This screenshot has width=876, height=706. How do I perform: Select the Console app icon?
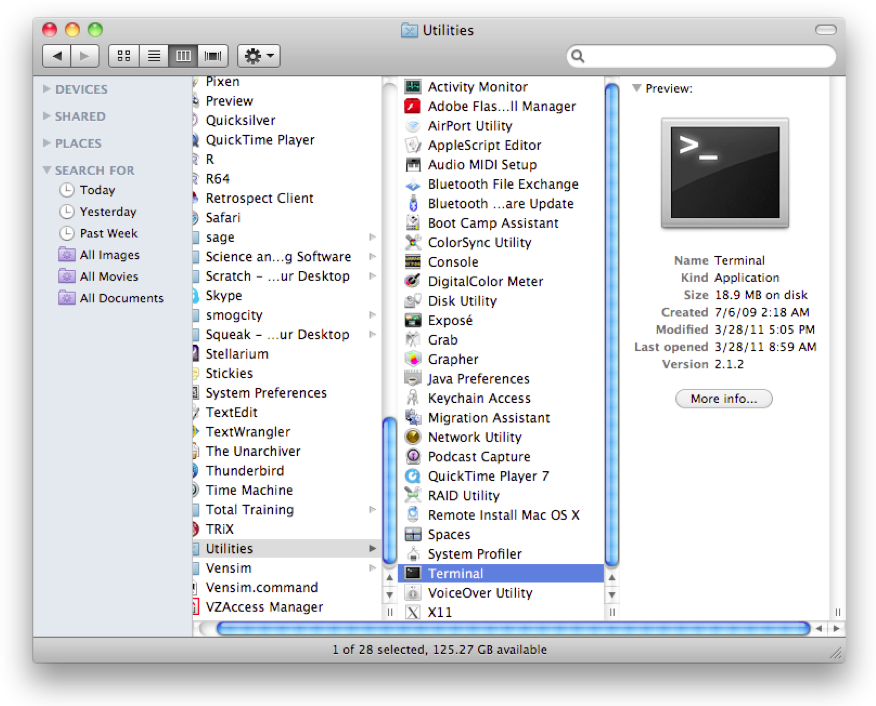click(x=413, y=262)
